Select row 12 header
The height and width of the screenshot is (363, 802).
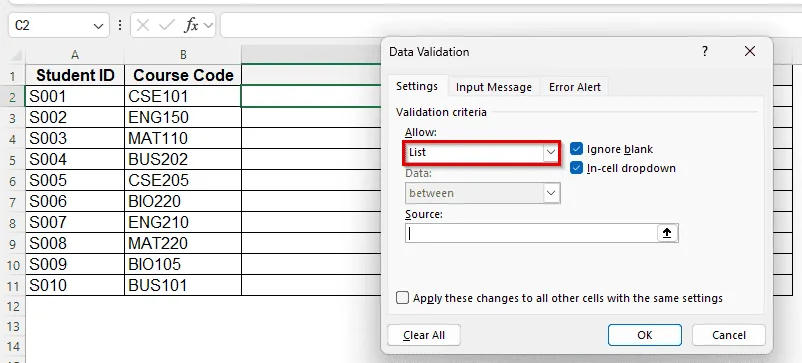tap(13, 306)
